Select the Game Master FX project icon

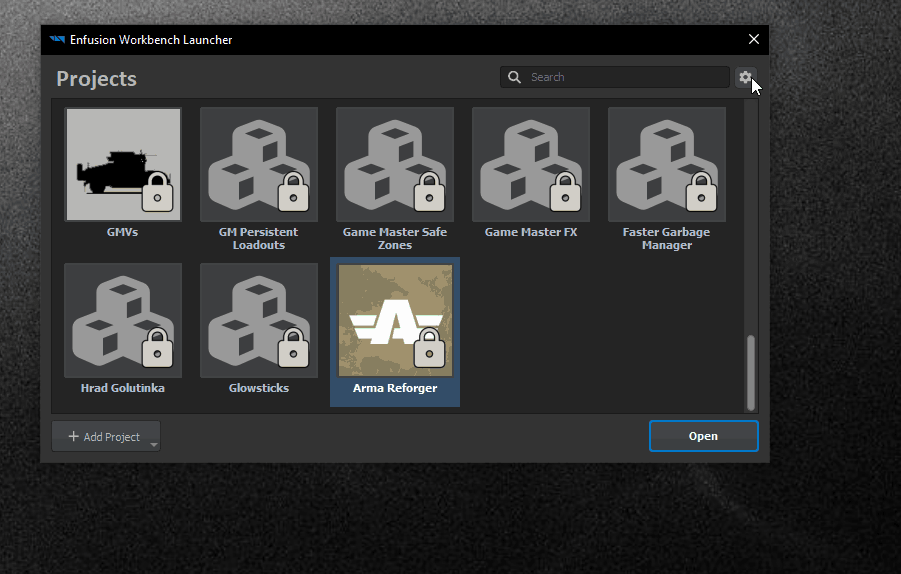coord(531,164)
